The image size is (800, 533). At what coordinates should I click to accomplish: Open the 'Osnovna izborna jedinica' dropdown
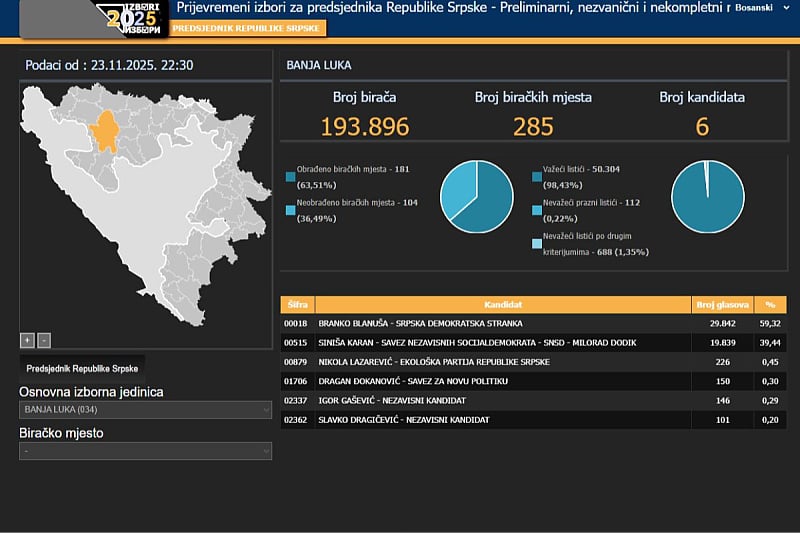click(x=146, y=410)
